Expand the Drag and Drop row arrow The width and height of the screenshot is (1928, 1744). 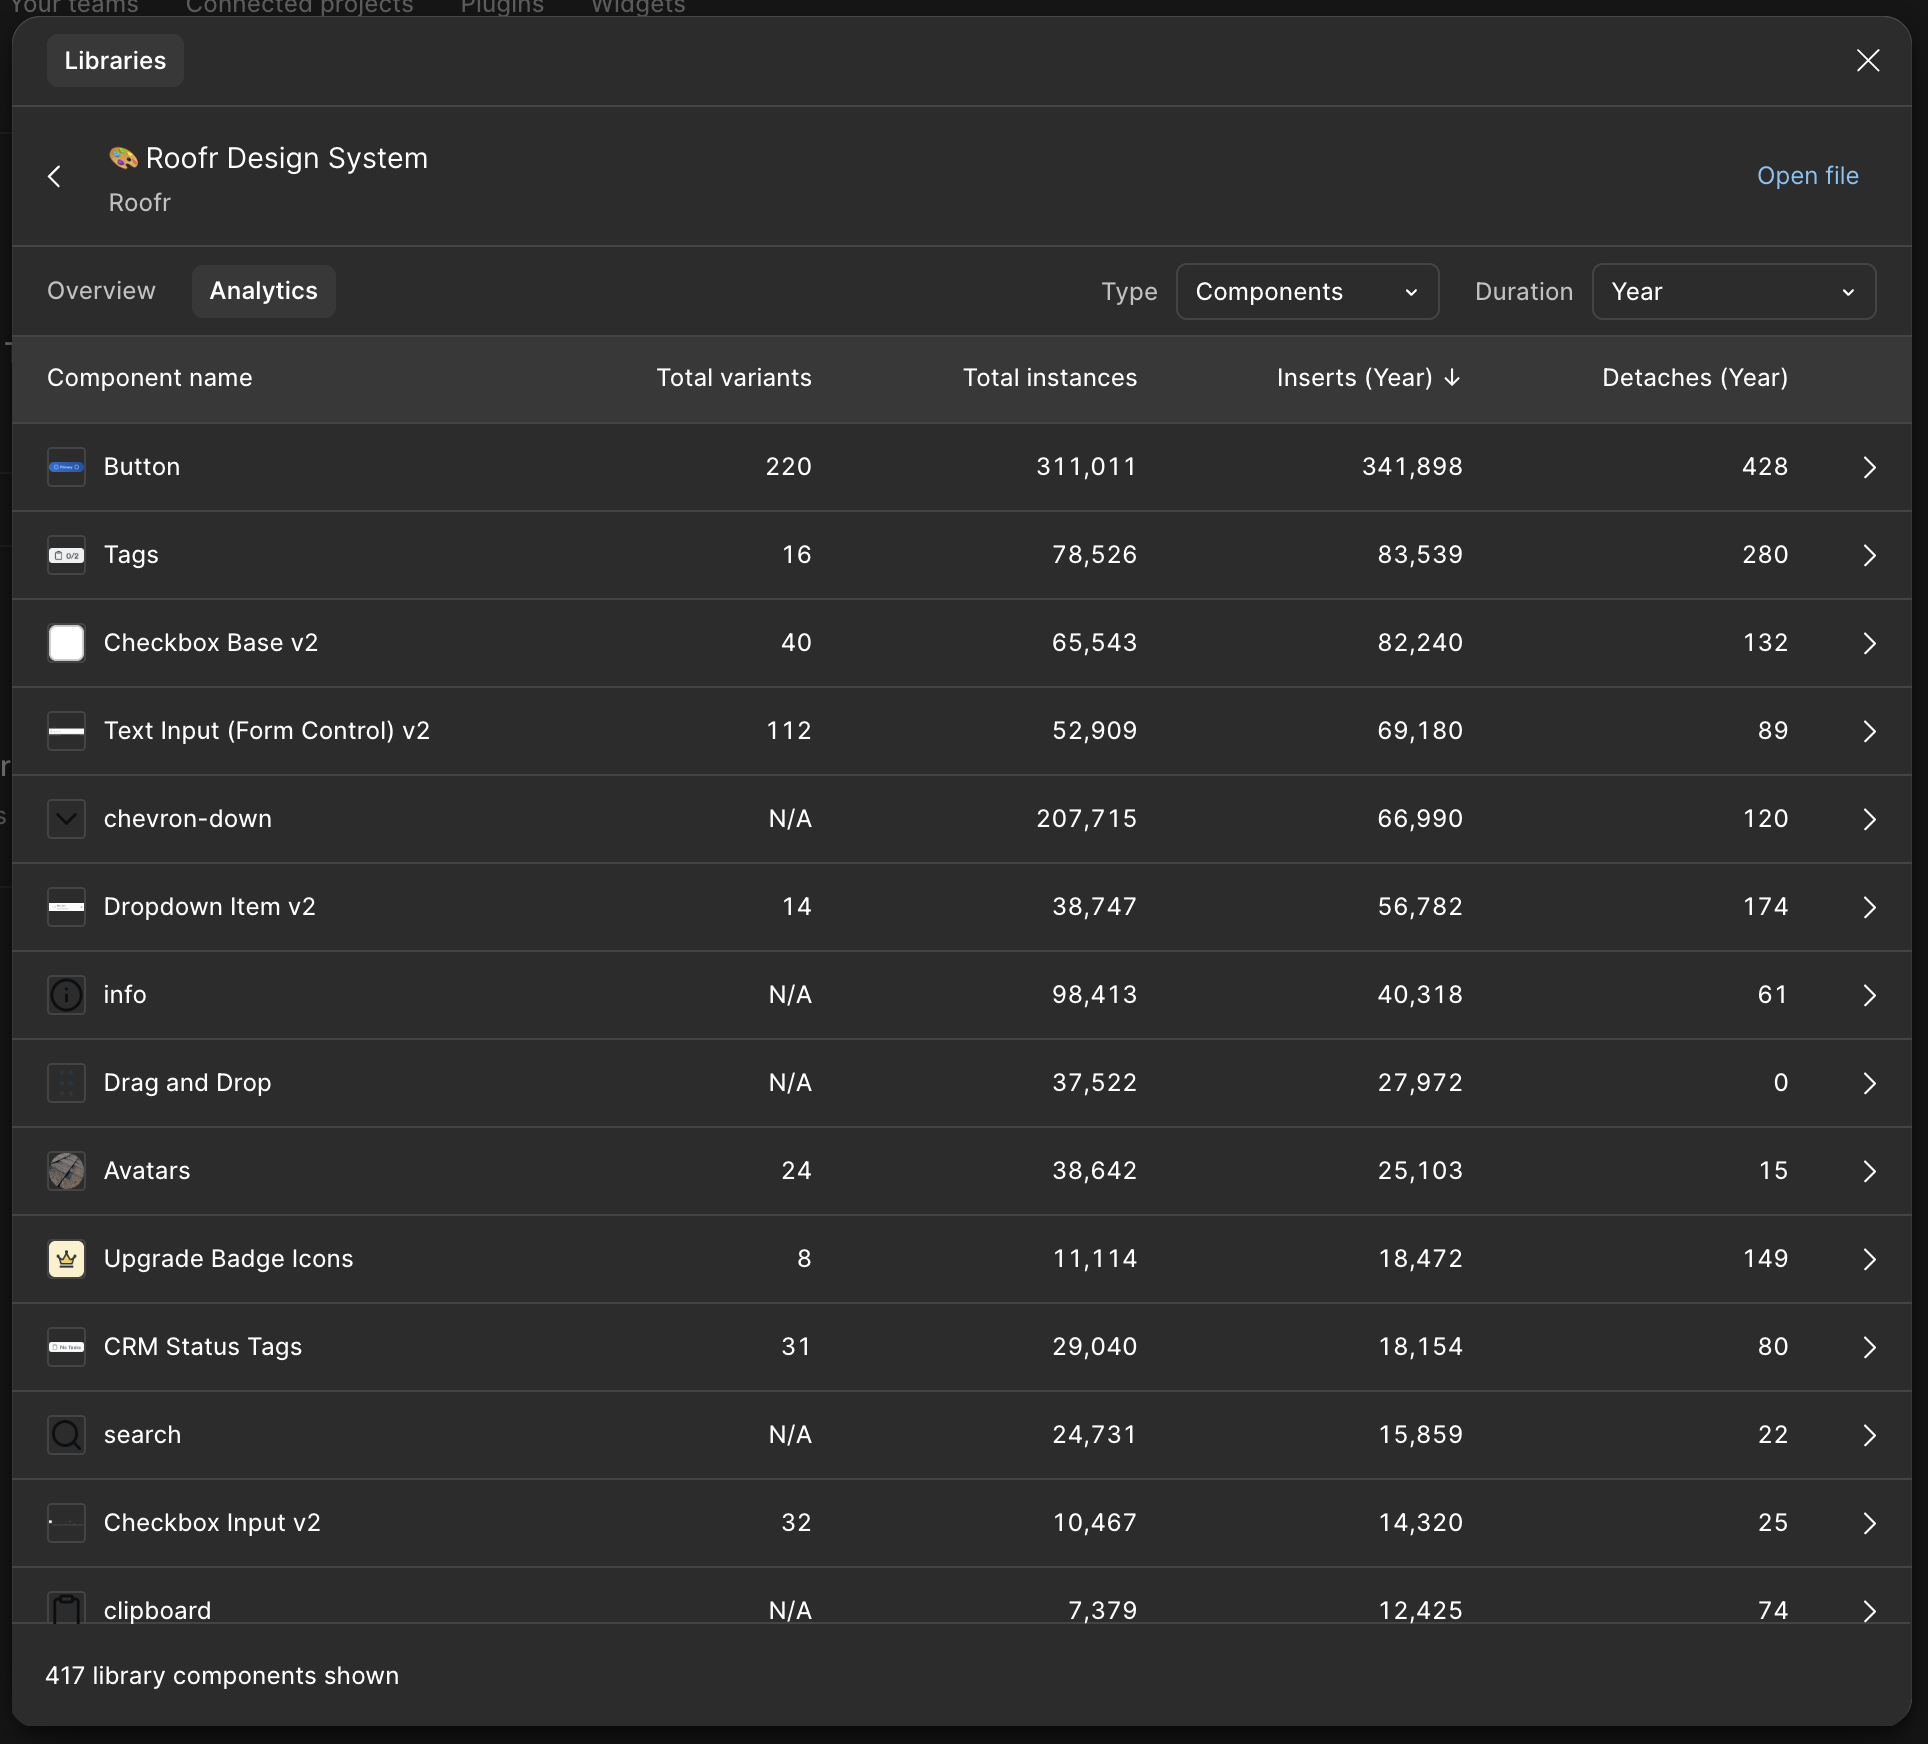coord(1869,1083)
